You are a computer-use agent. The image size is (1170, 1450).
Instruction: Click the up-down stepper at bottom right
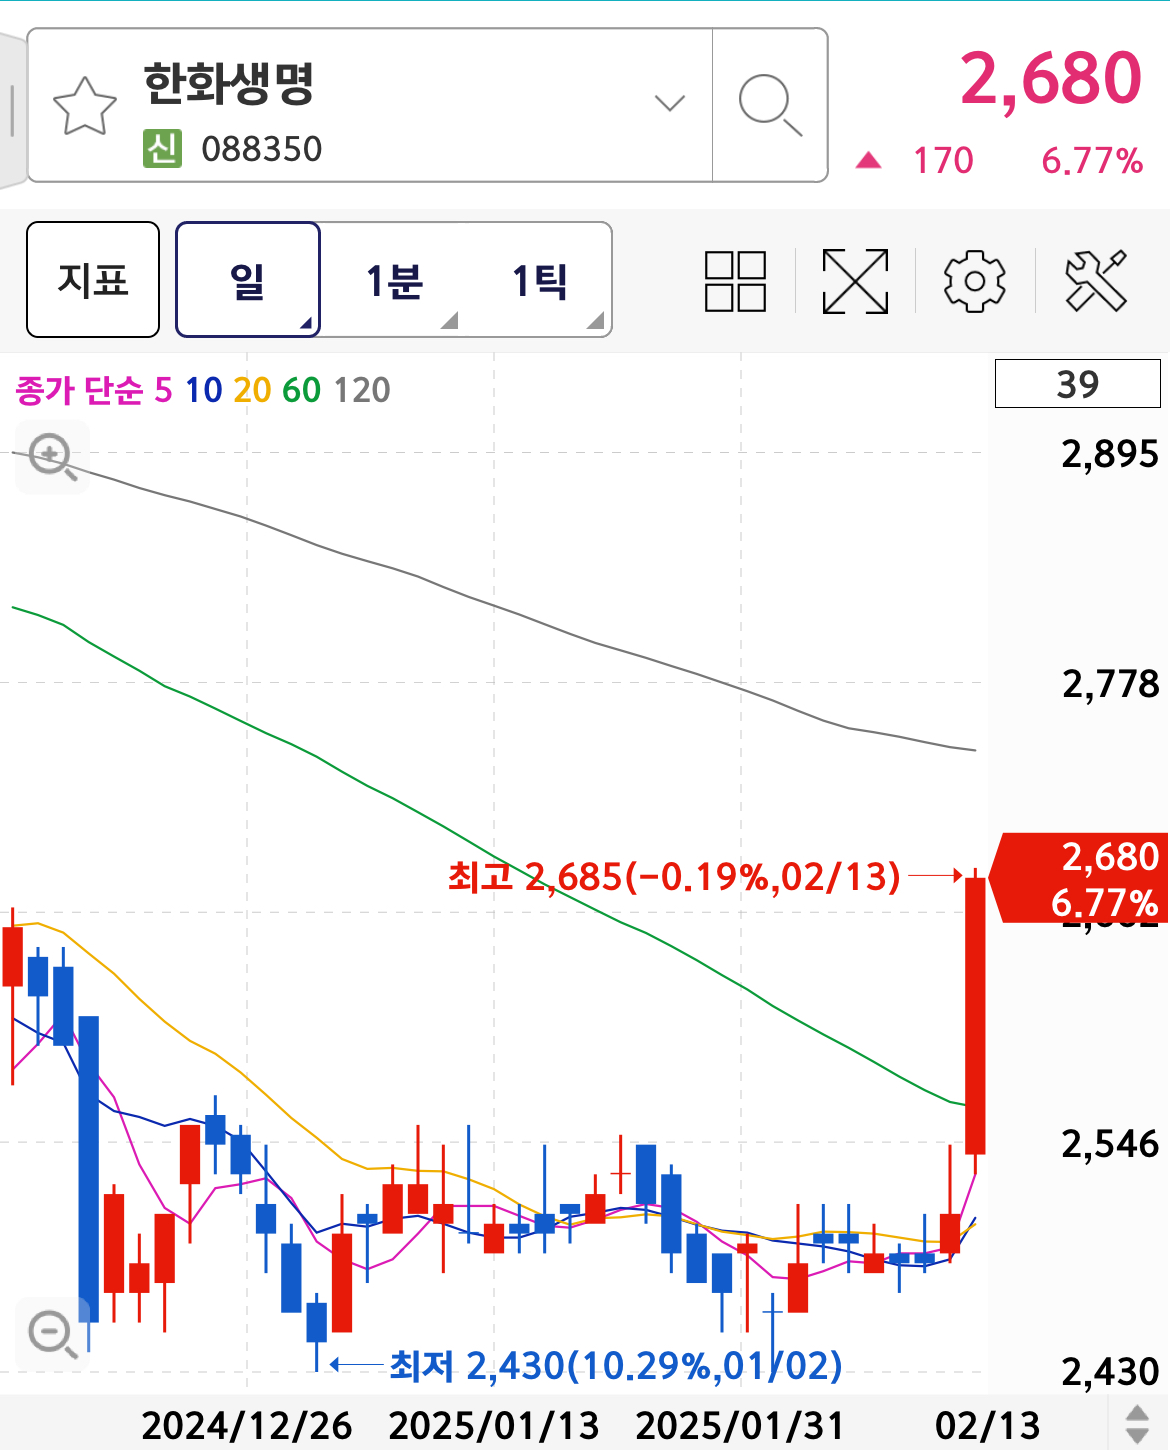tap(1137, 1424)
